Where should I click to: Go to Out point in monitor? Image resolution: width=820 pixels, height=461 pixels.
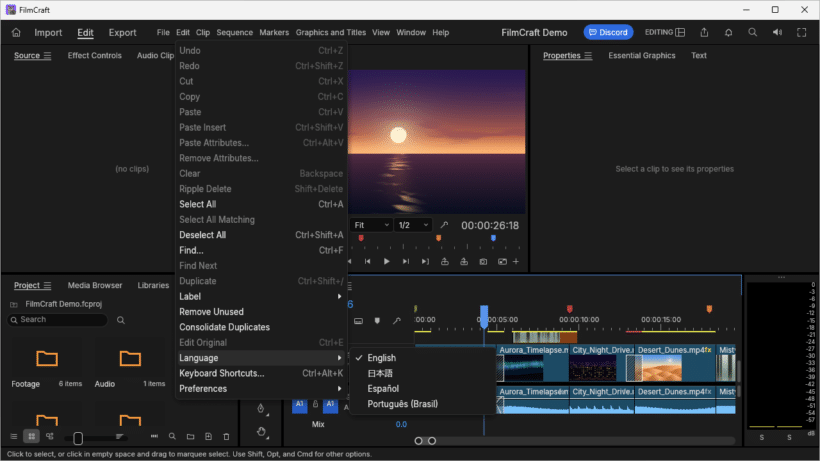tap(425, 261)
